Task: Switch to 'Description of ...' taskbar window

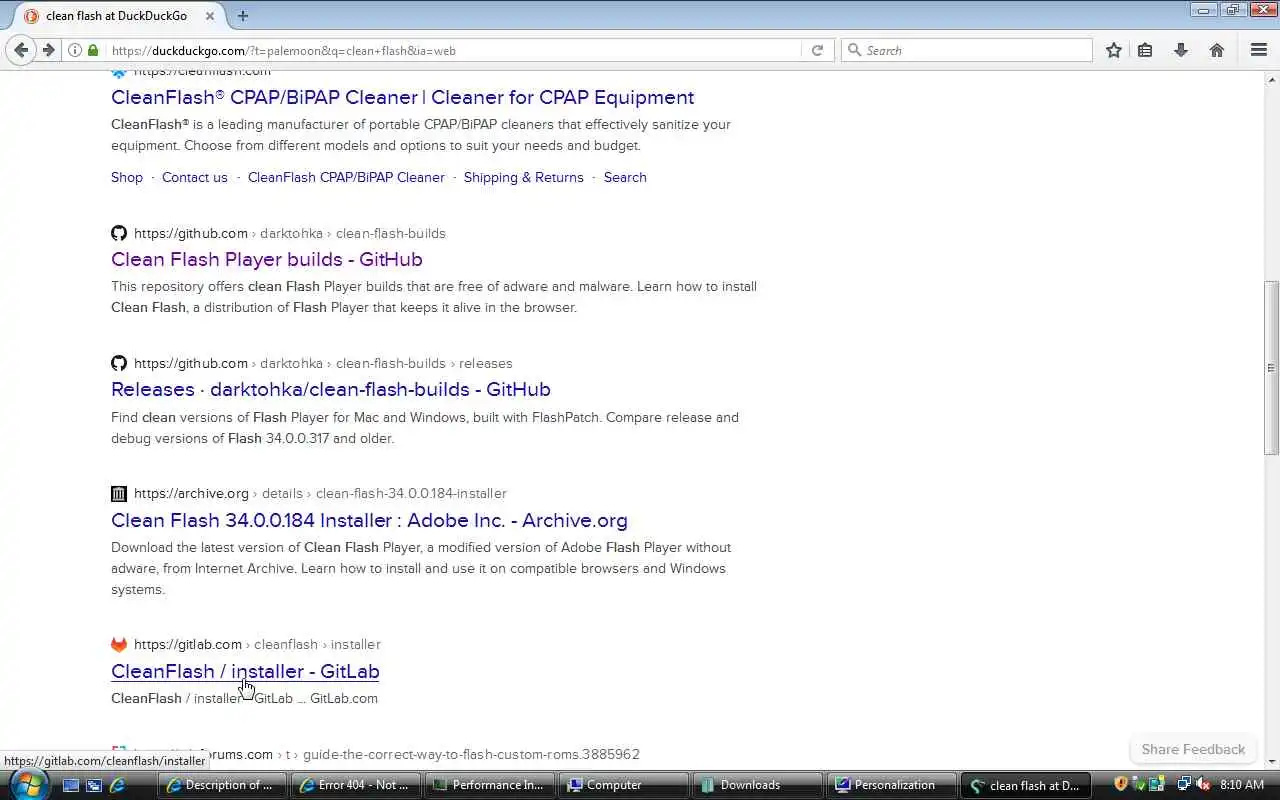Action: point(223,785)
